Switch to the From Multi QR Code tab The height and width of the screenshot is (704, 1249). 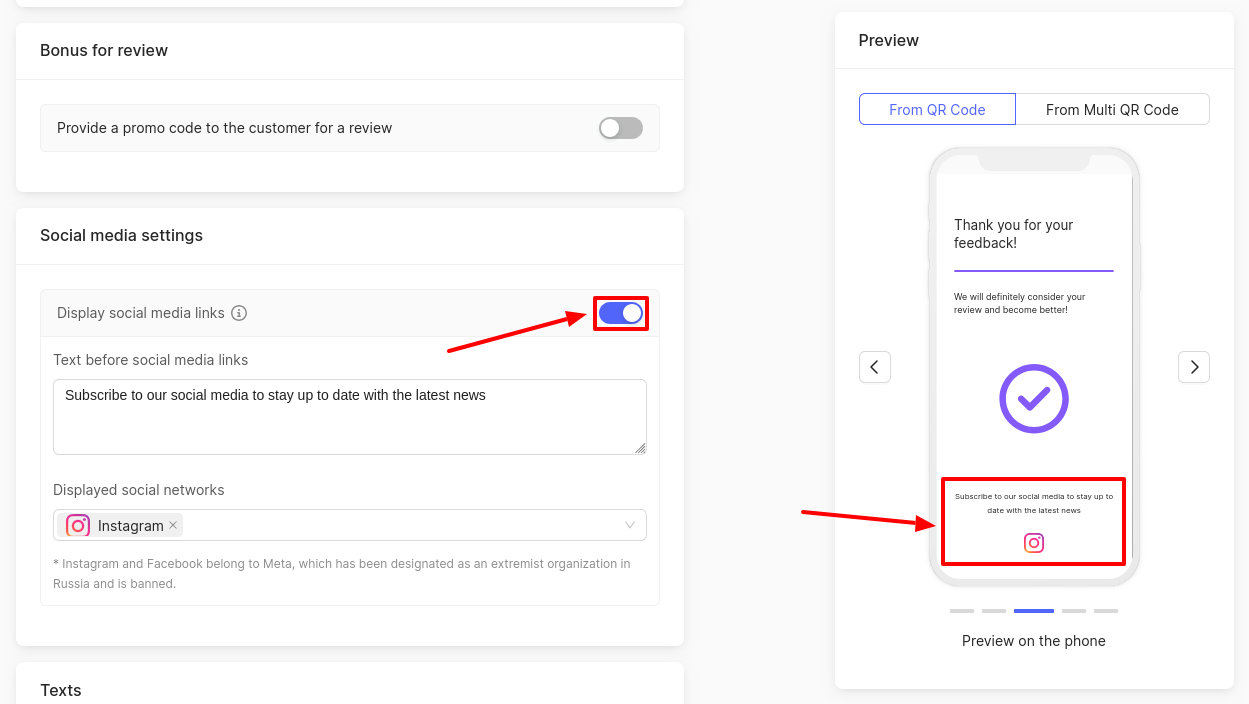tap(1112, 110)
